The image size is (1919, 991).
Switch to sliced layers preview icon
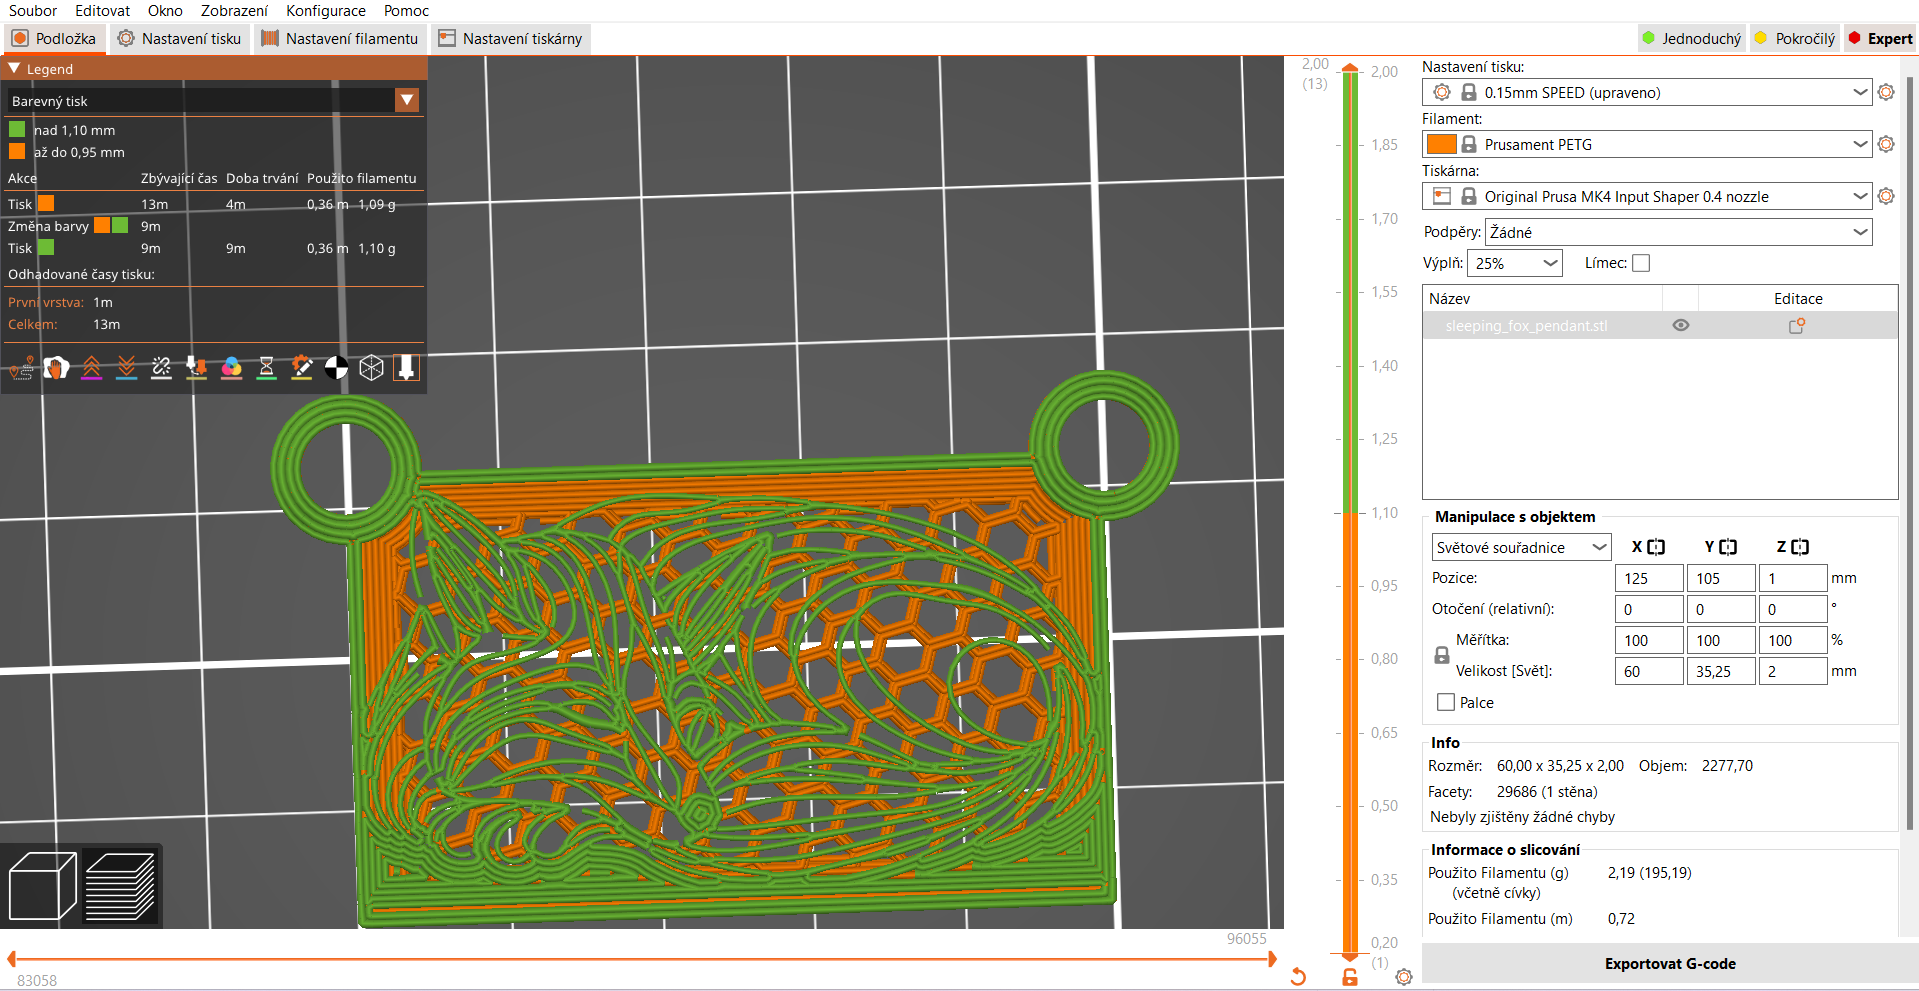[x=120, y=886]
